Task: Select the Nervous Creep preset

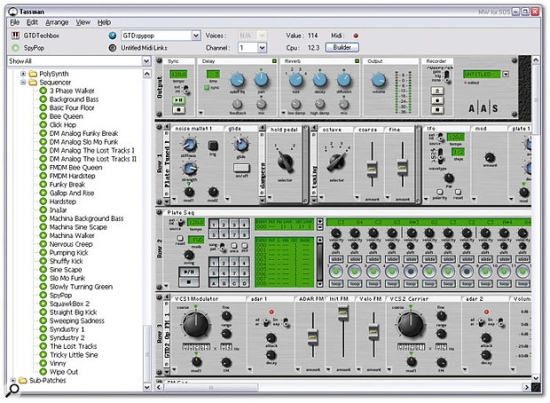Action: 71,244
